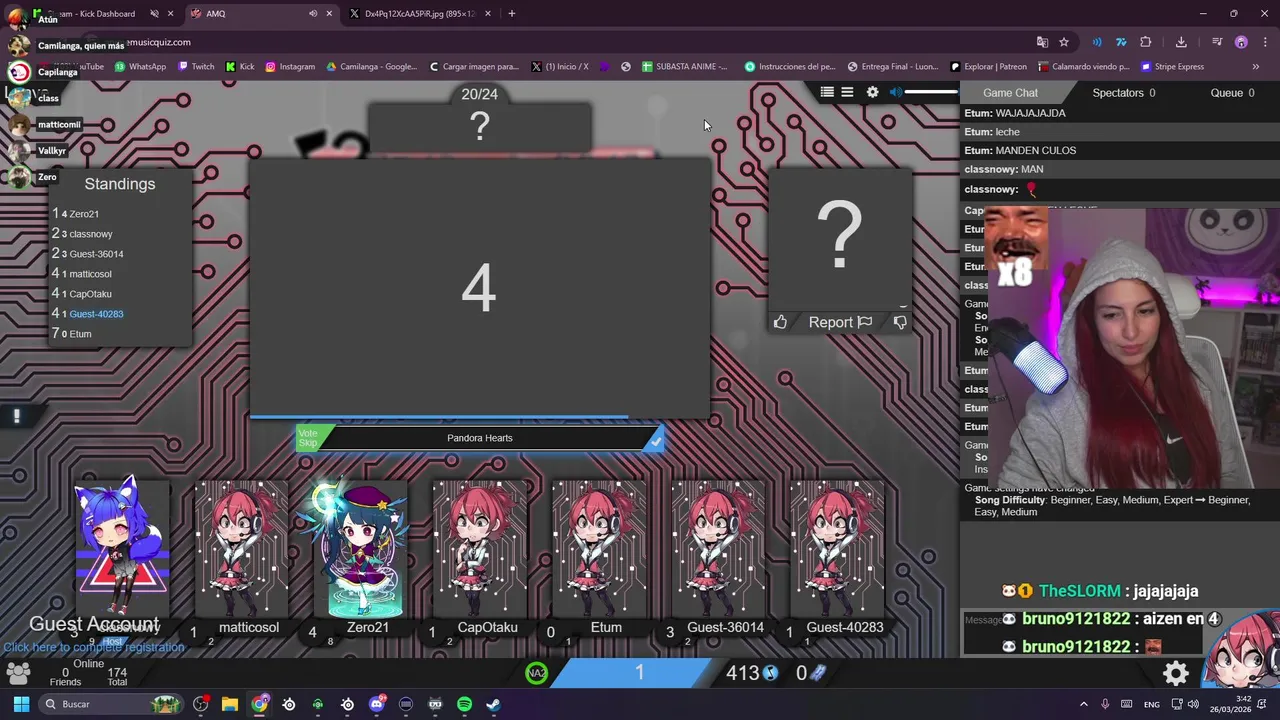
Task: Open the WhatsApp bookmark
Action: (x=140, y=66)
